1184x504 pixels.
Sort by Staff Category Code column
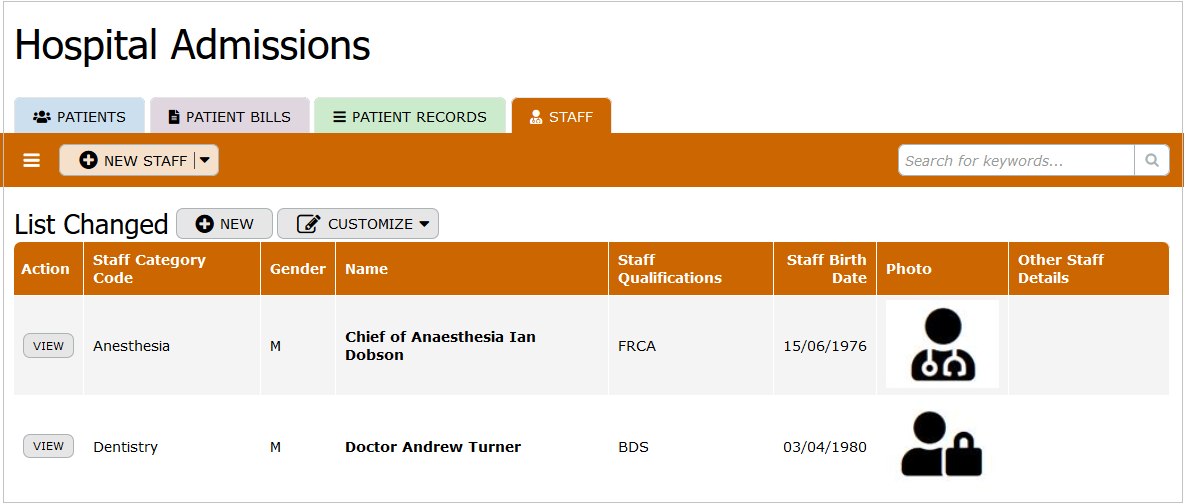click(149, 269)
